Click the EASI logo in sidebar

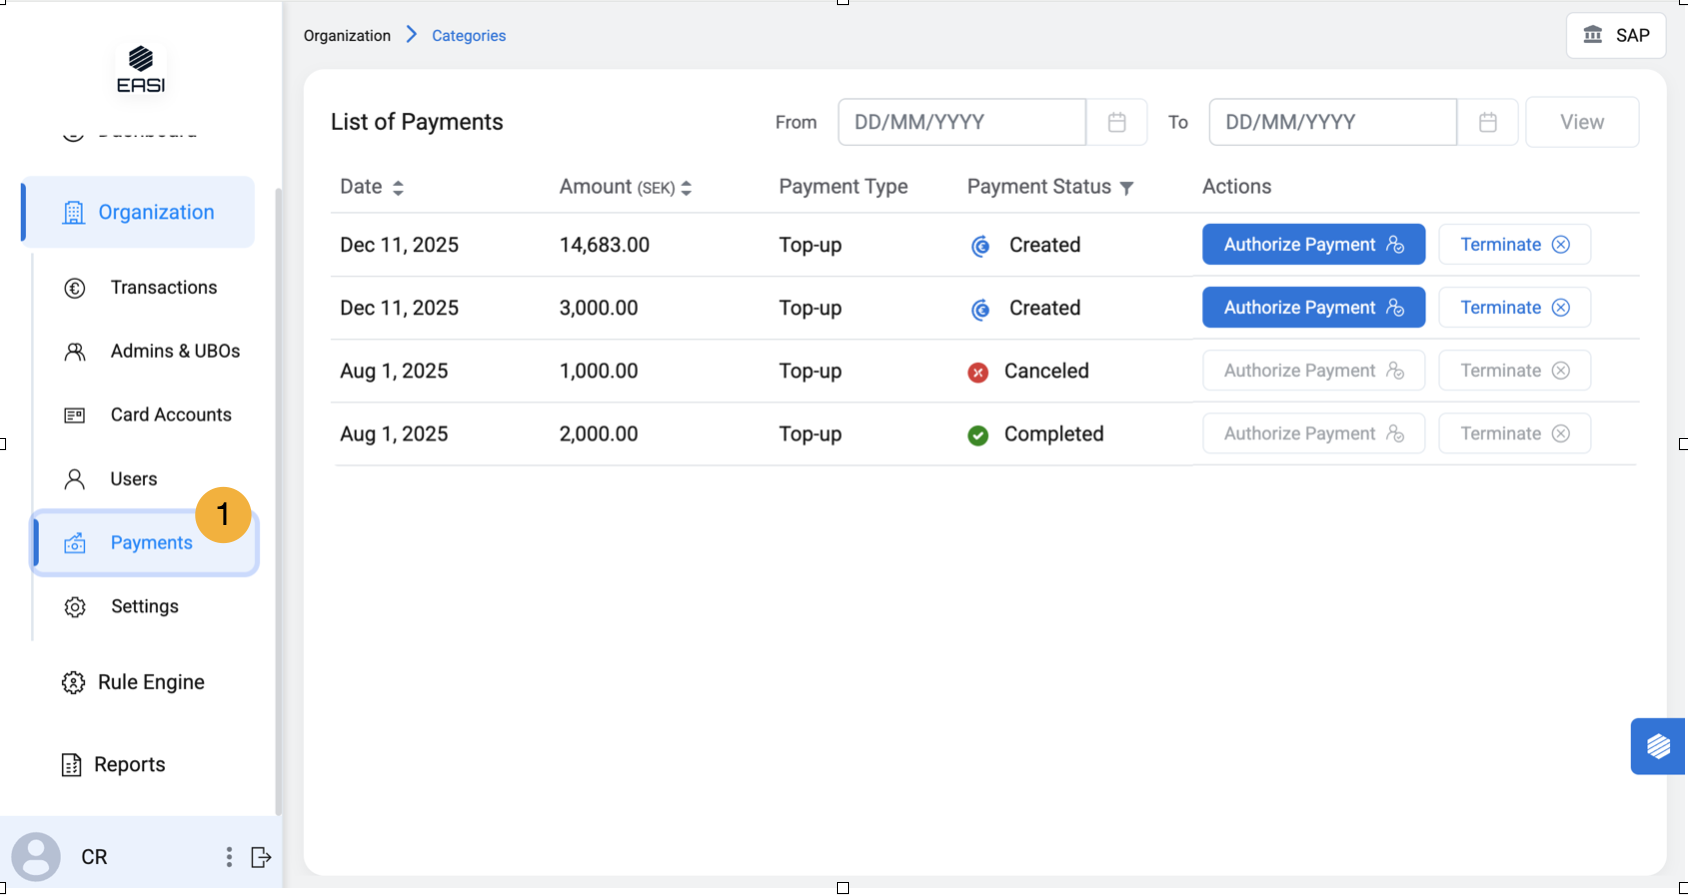pos(141,69)
